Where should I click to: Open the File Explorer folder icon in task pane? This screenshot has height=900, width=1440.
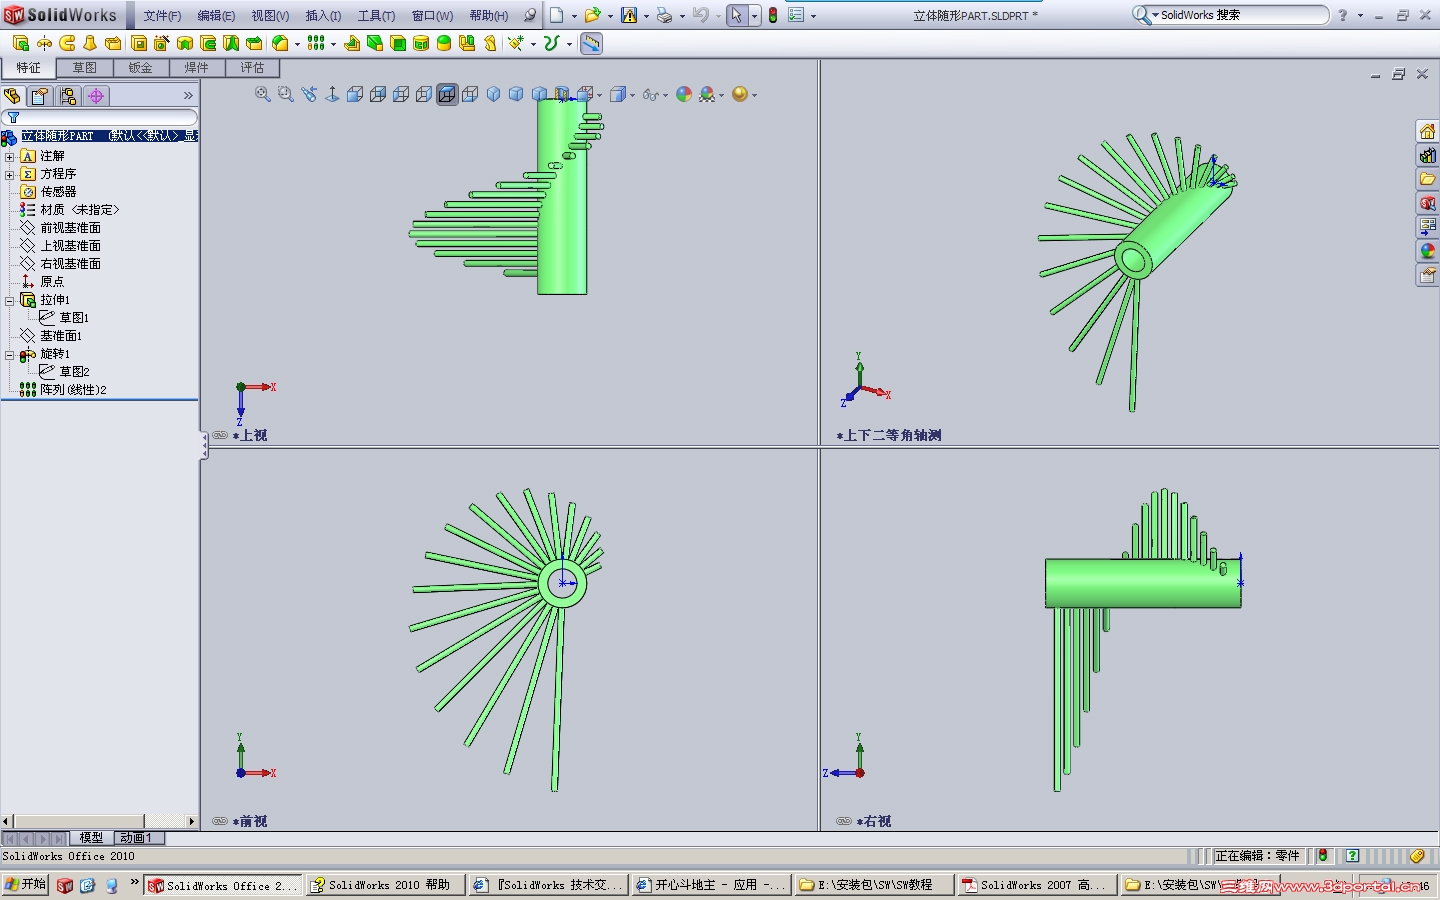1427,179
